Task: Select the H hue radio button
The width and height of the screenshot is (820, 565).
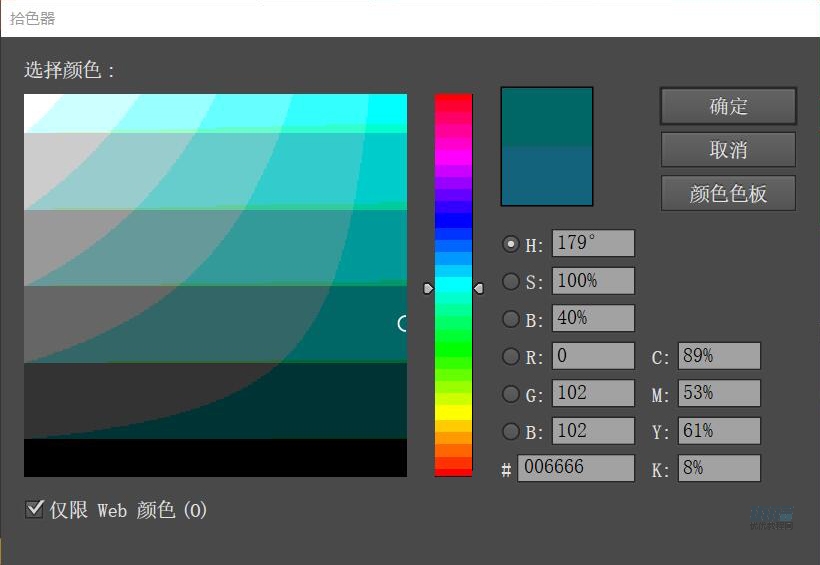Action: tap(511, 244)
